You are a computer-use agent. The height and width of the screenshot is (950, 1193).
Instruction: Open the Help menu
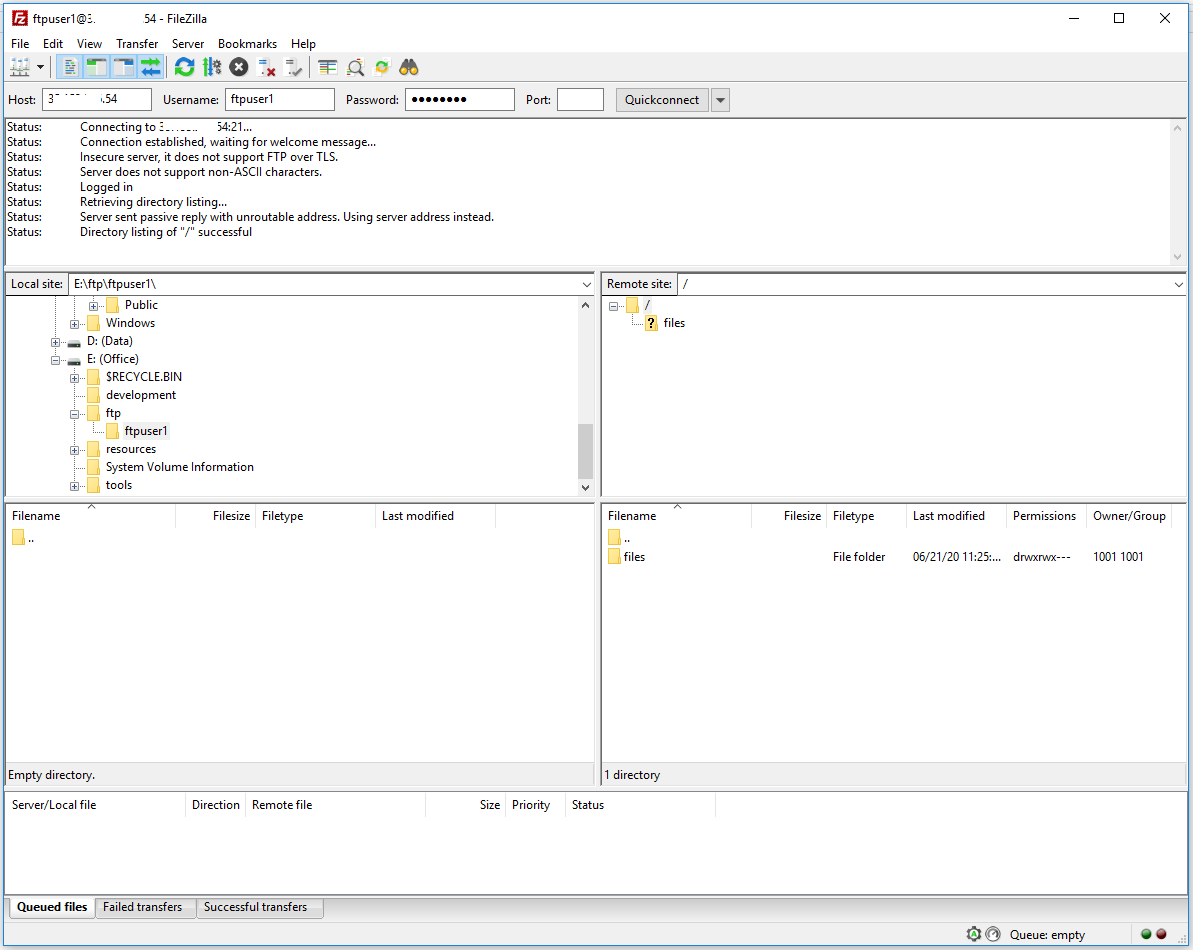(303, 43)
